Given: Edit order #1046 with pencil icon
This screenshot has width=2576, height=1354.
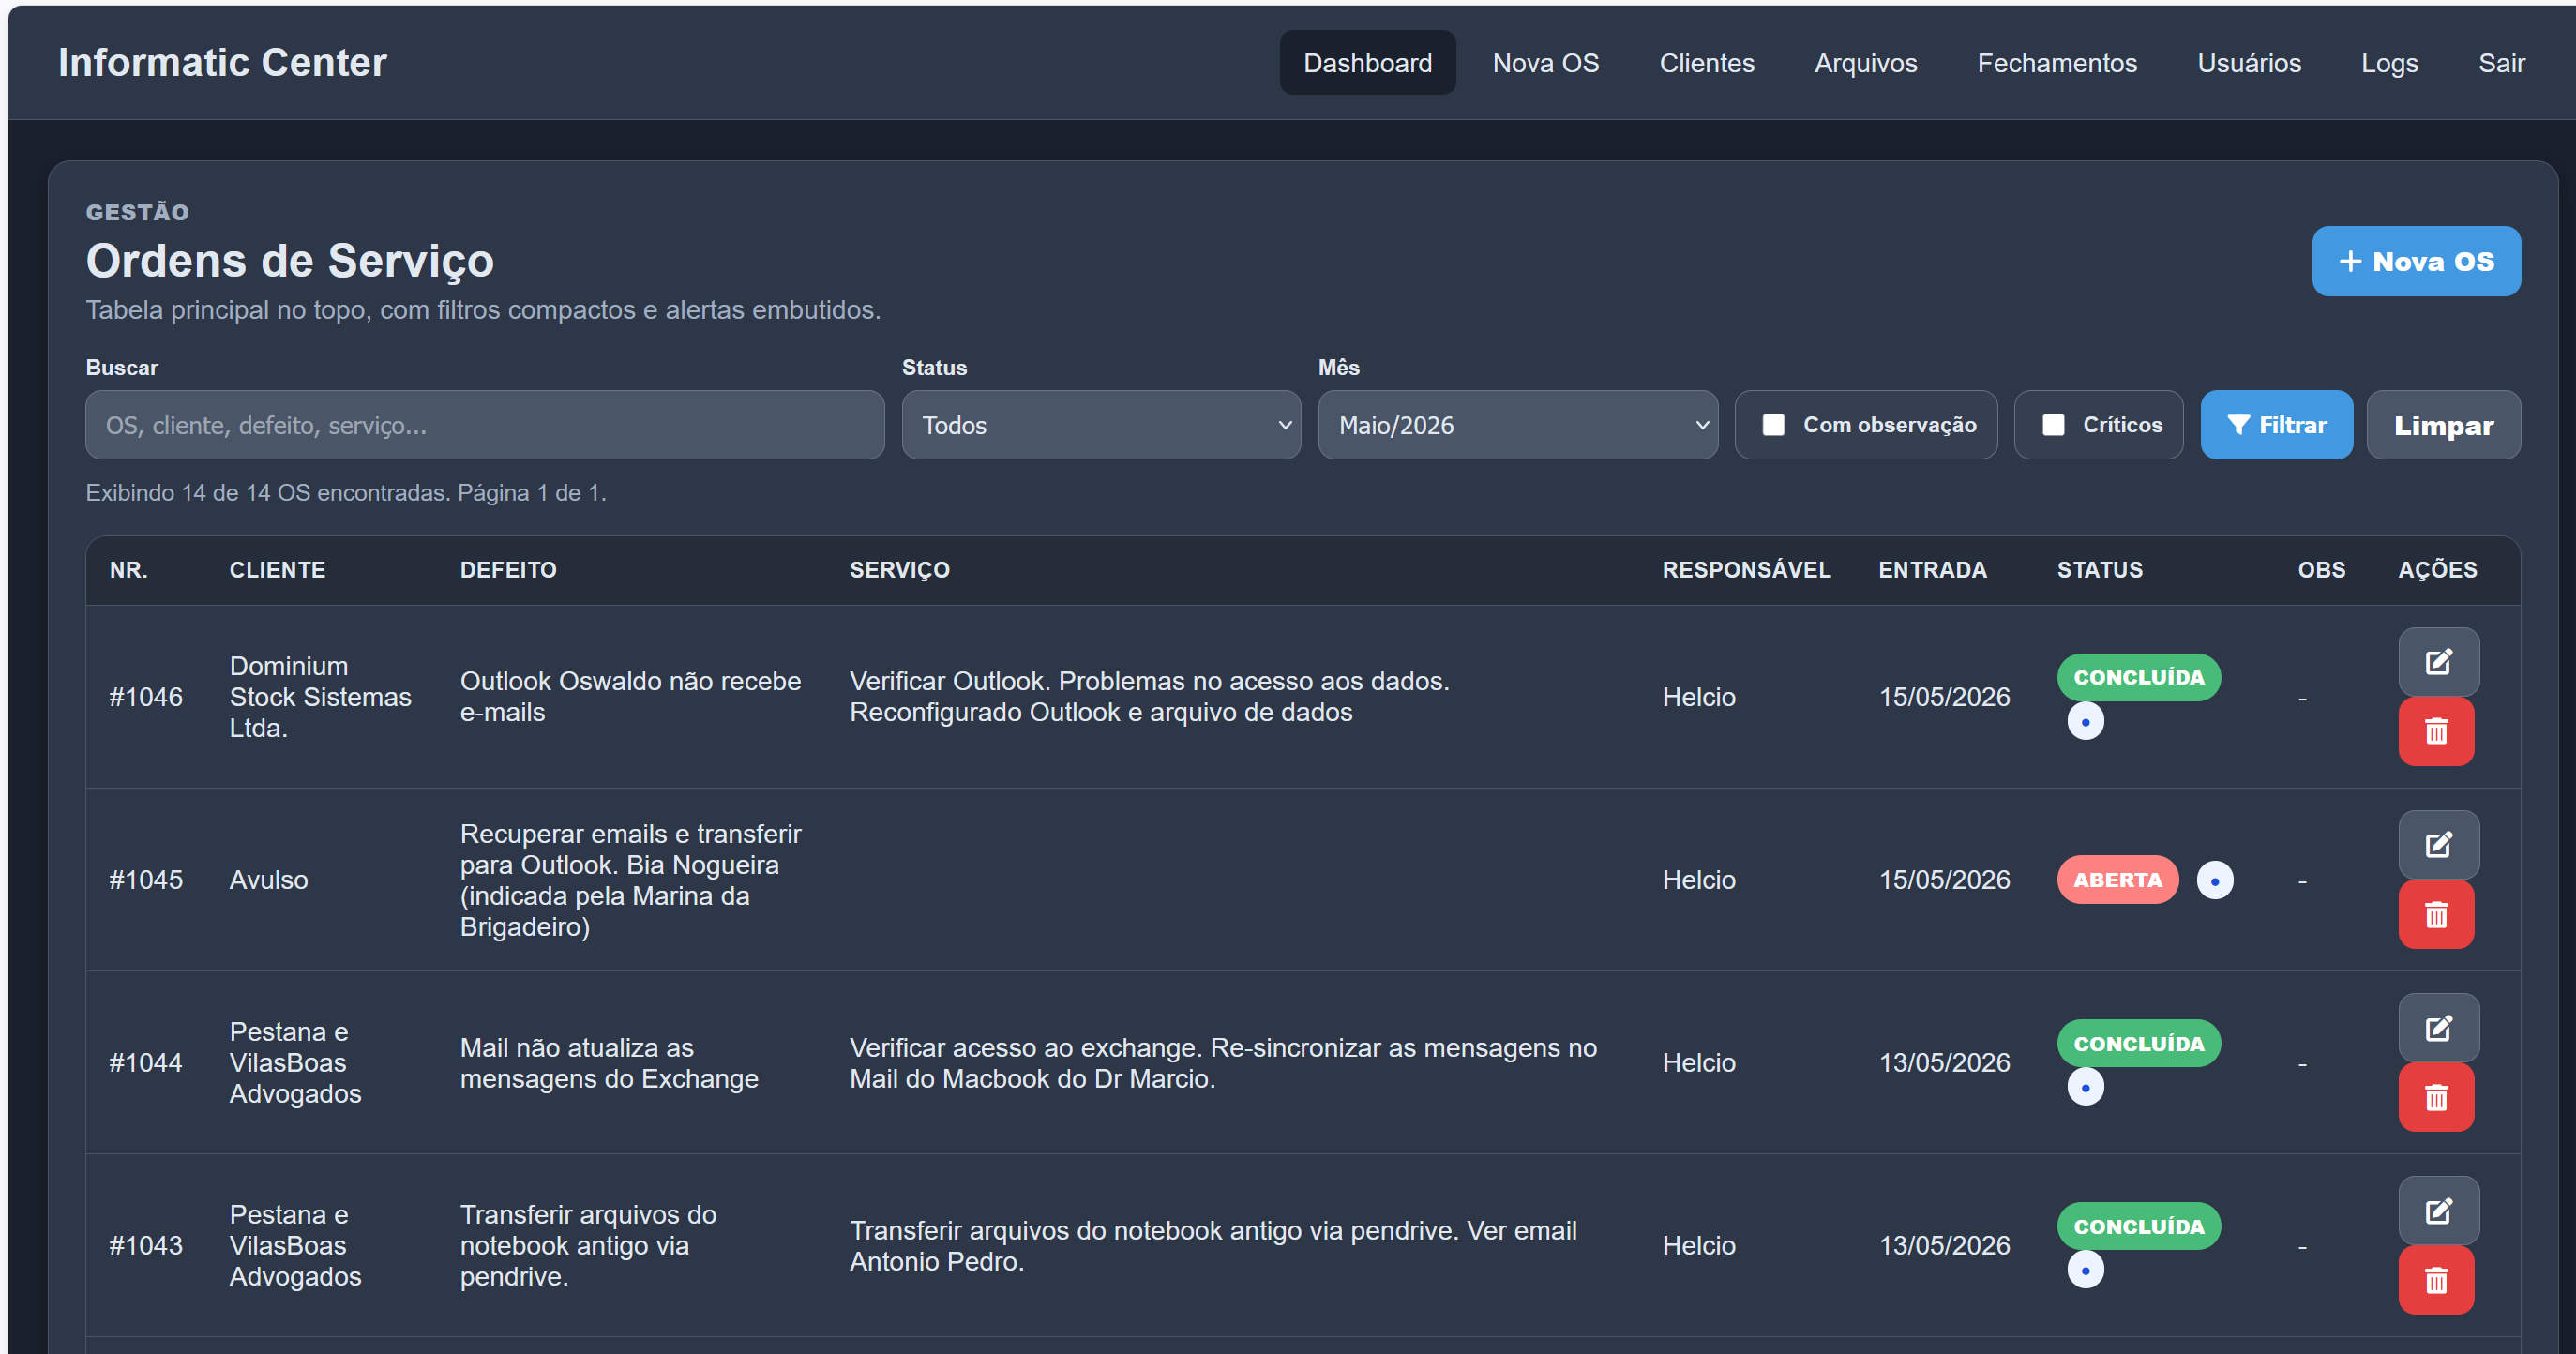Looking at the screenshot, I should click(2438, 662).
